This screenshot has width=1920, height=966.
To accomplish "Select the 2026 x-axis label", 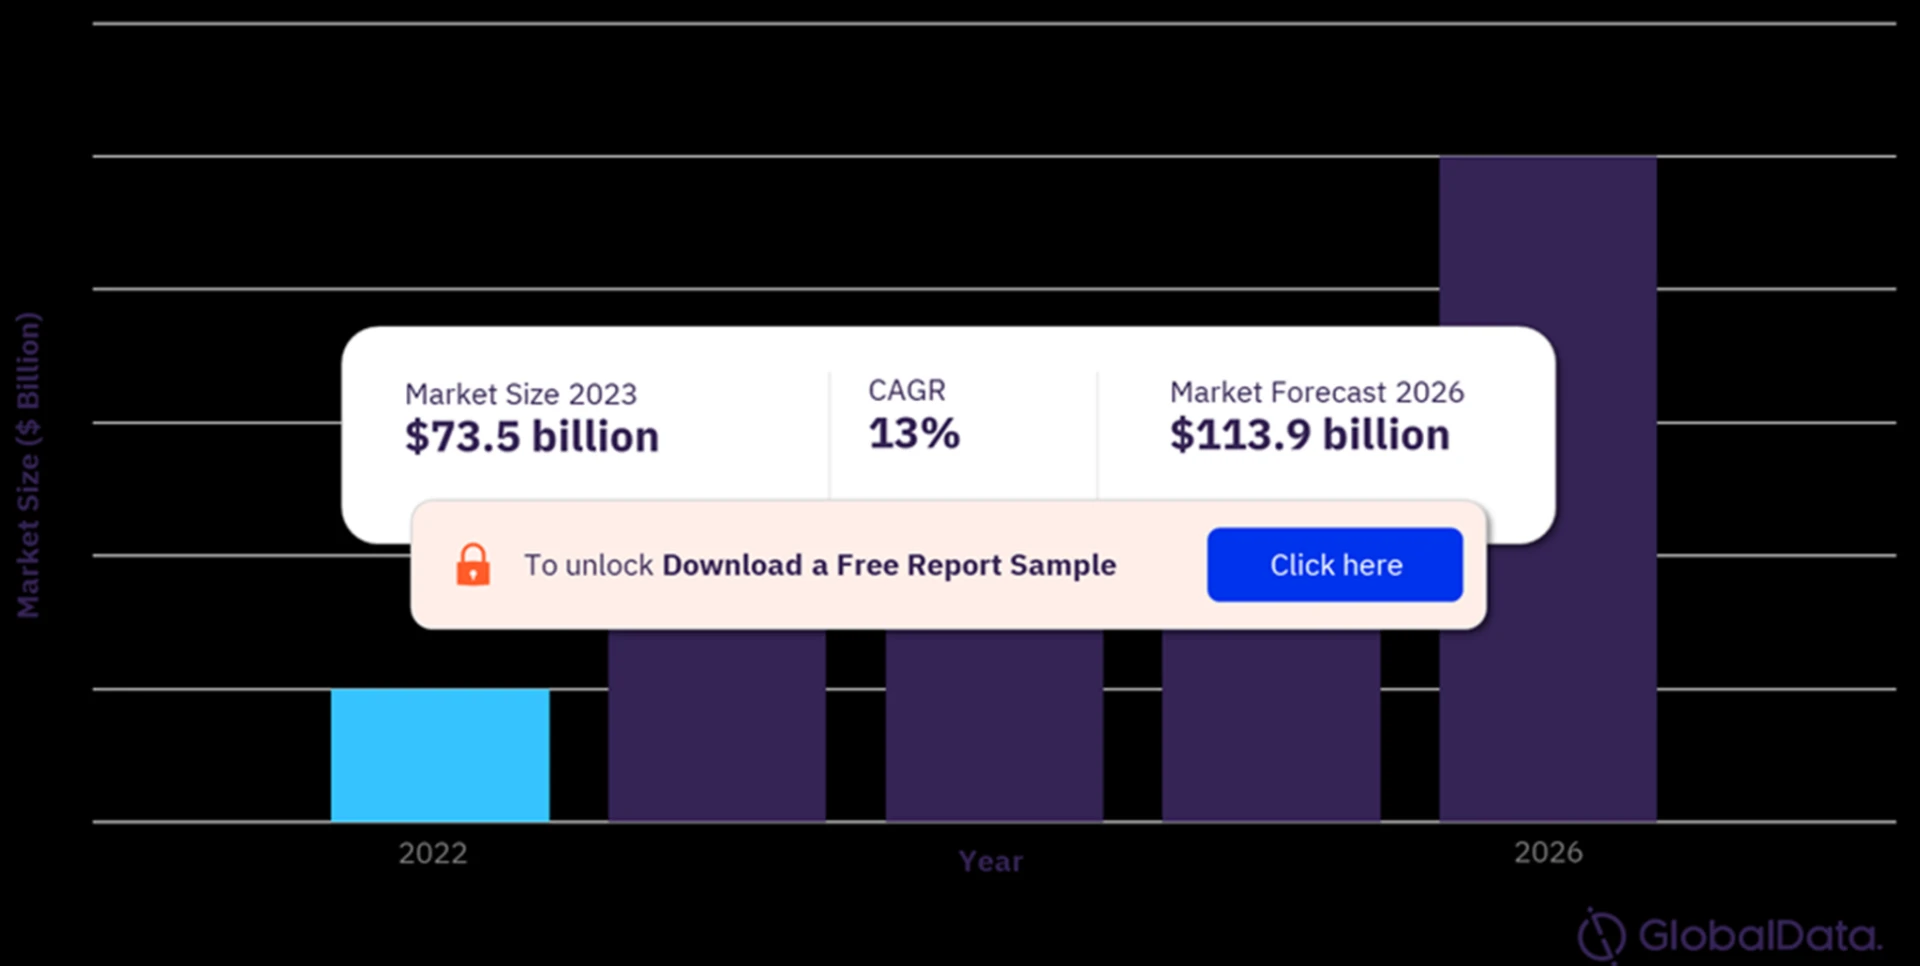I will tap(1547, 853).
